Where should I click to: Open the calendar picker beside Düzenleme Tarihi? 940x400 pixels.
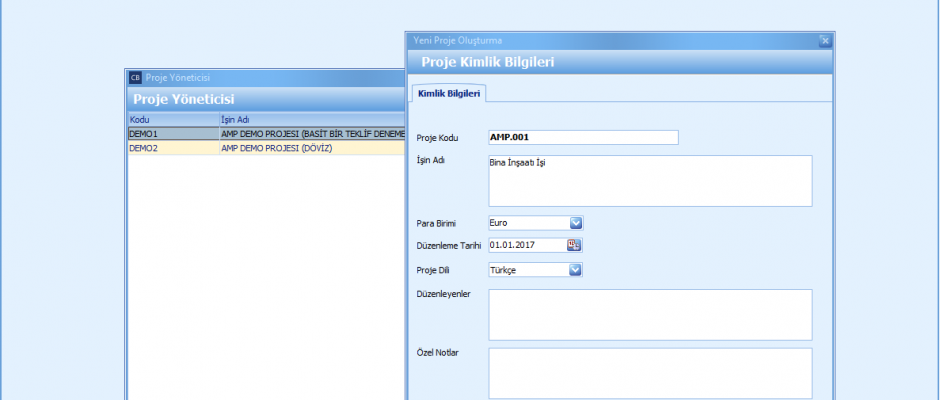(575, 246)
